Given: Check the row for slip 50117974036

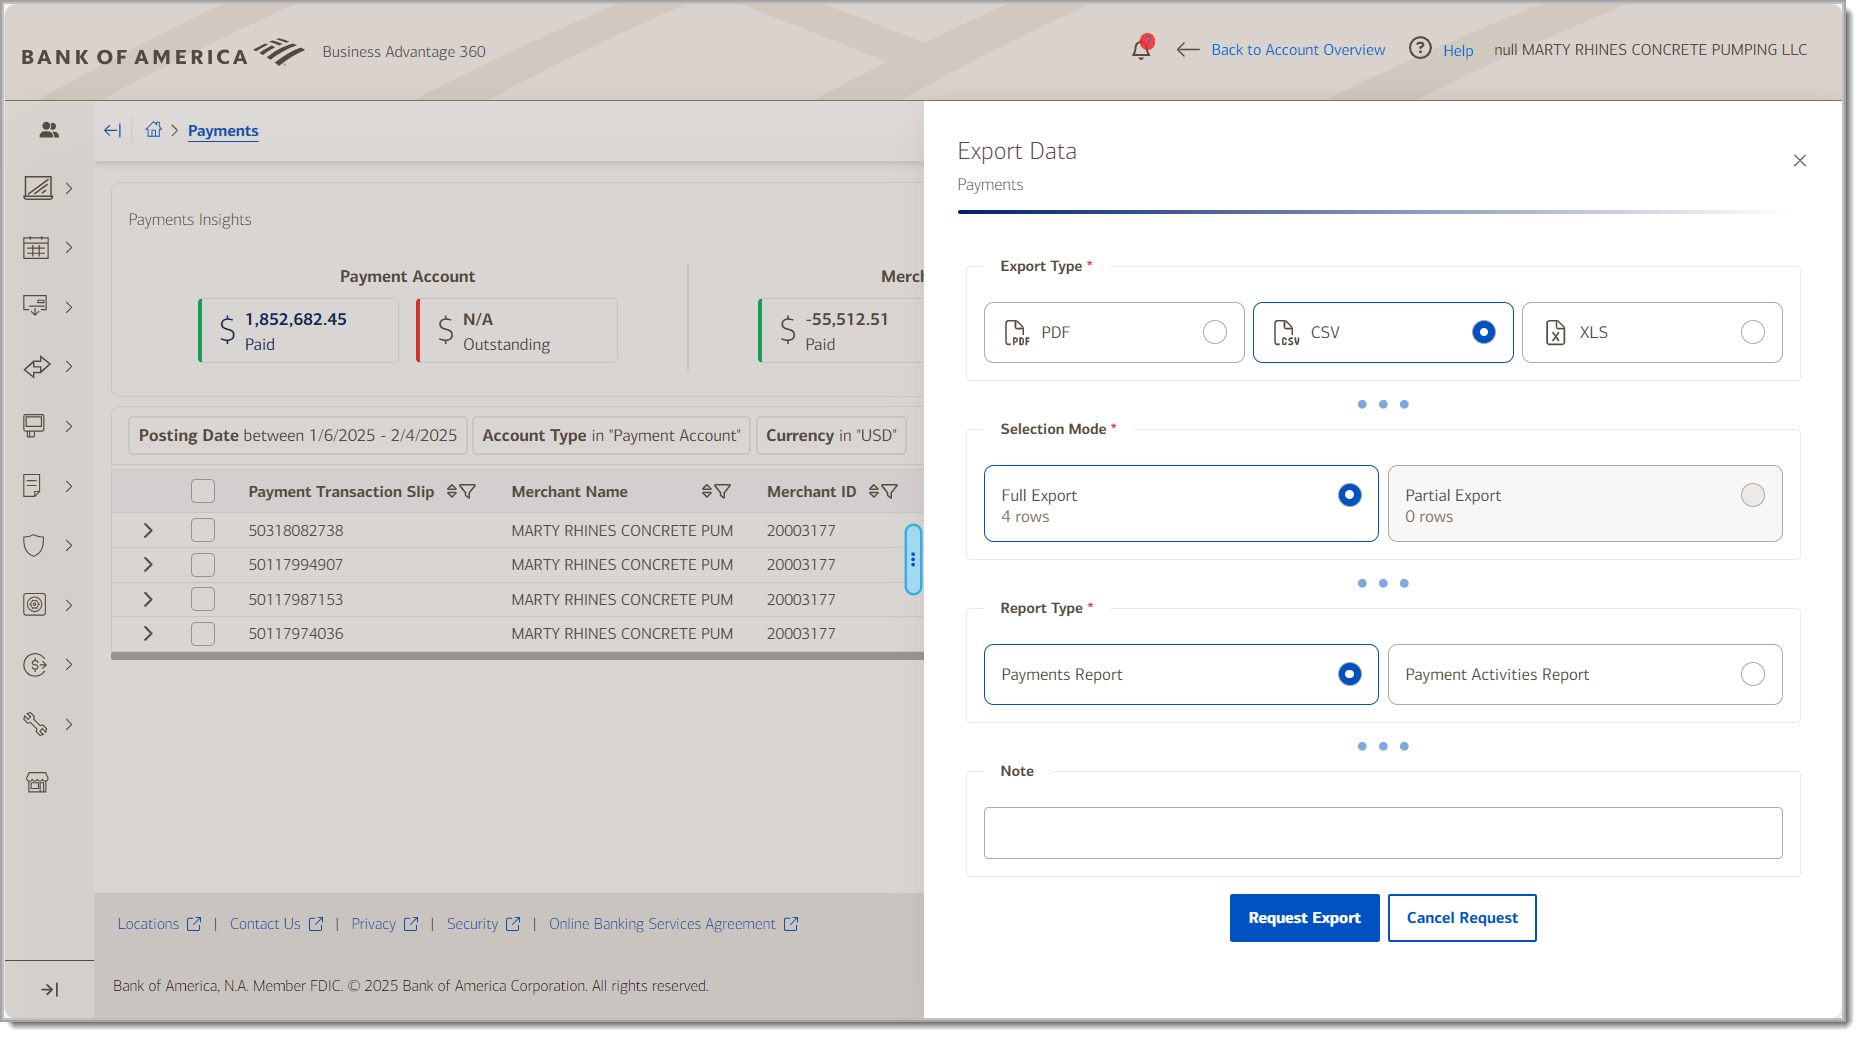Looking at the screenshot, I should pos(203,634).
